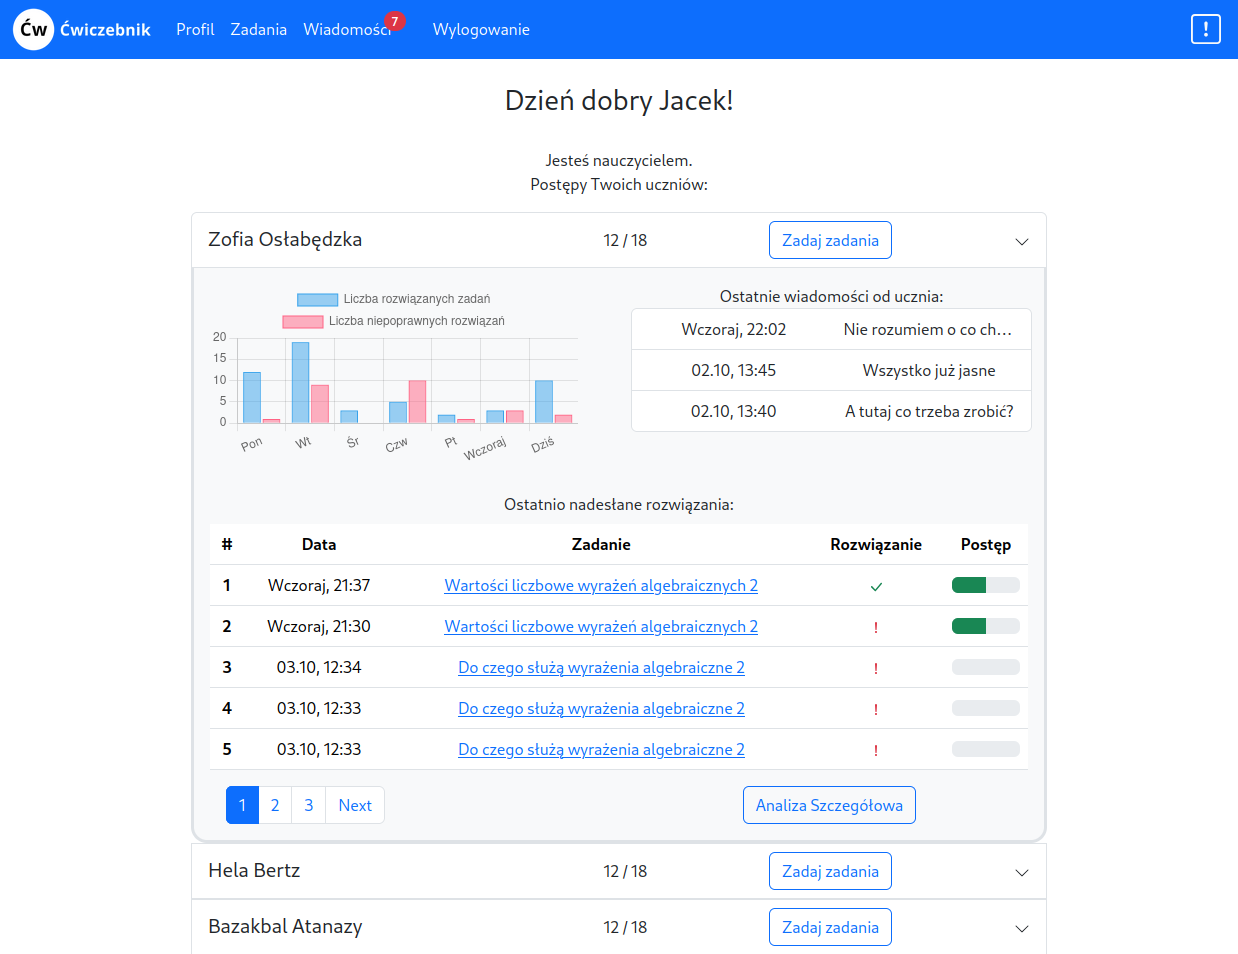
Task: Click the Ćwiczebnik logo icon
Action: pos(33,30)
